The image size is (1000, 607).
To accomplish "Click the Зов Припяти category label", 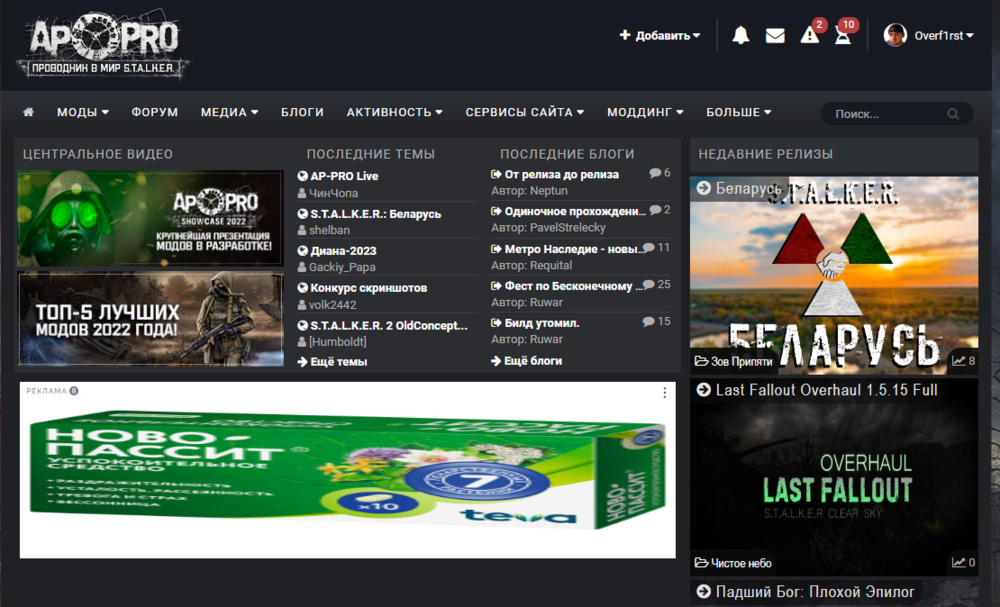I will pyautogui.click(x=741, y=362).
